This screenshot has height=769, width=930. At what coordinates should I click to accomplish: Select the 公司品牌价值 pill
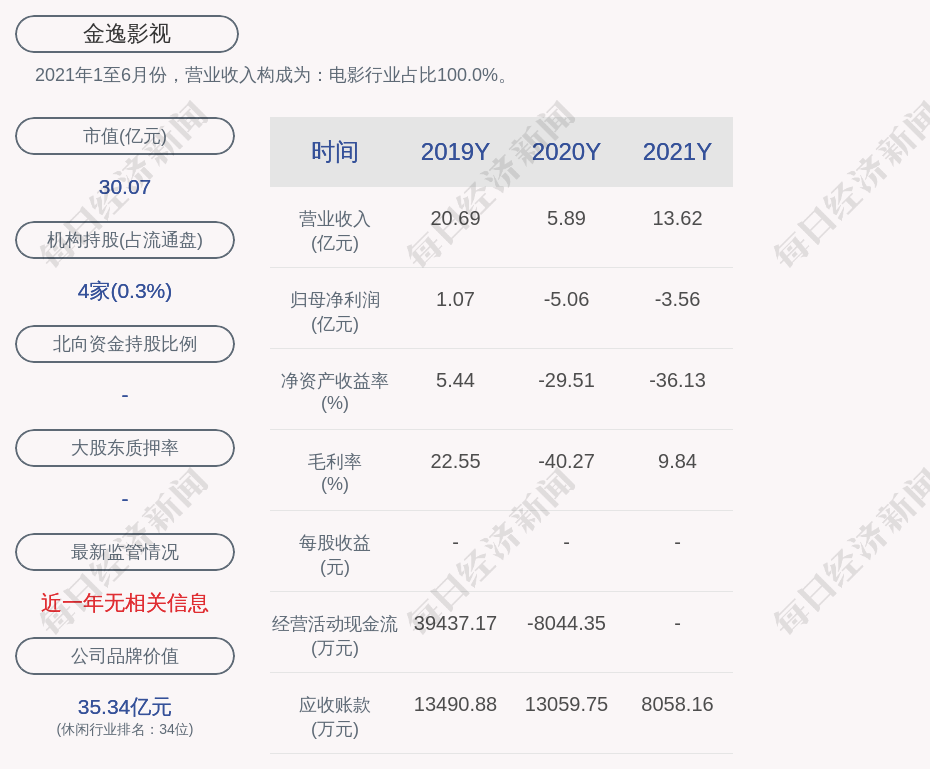125,656
